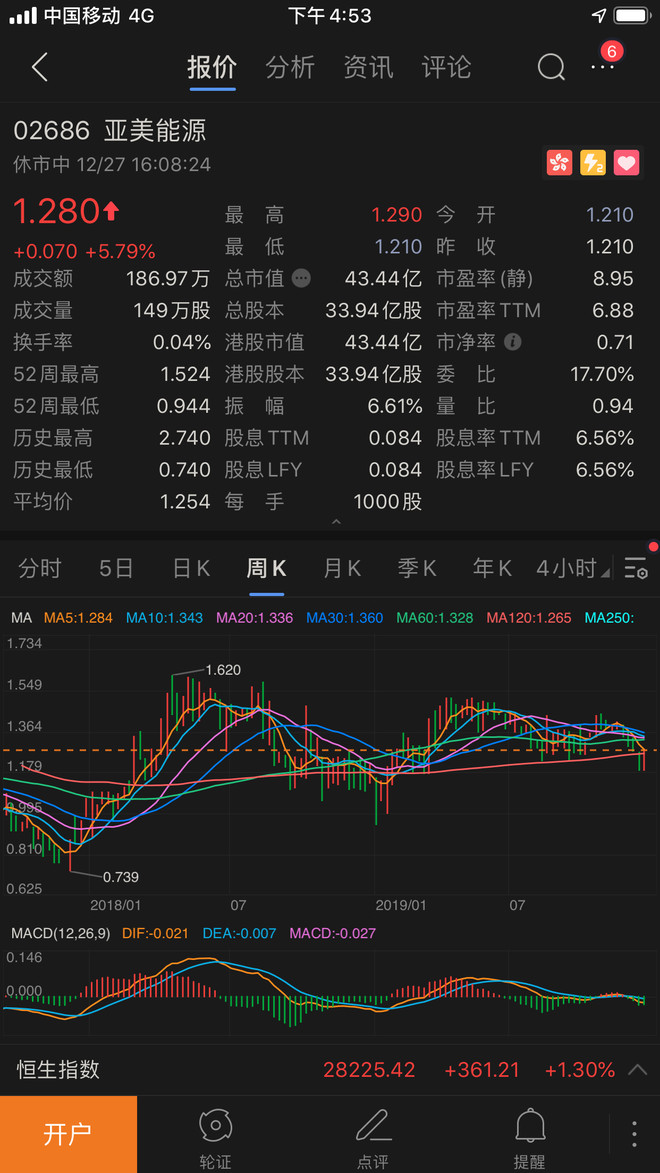
Task: Select the 日K chart period
Action: (x=192, y=569)
